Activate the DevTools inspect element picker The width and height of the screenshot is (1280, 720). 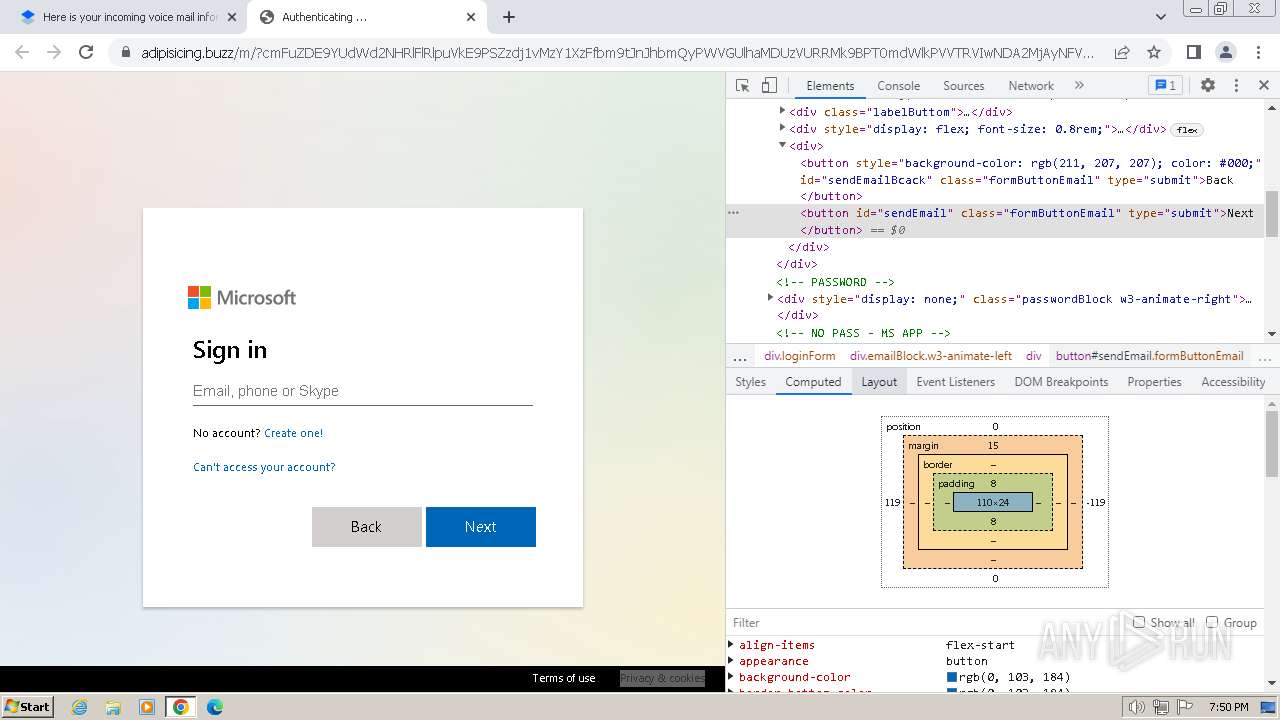coord(742,86)
